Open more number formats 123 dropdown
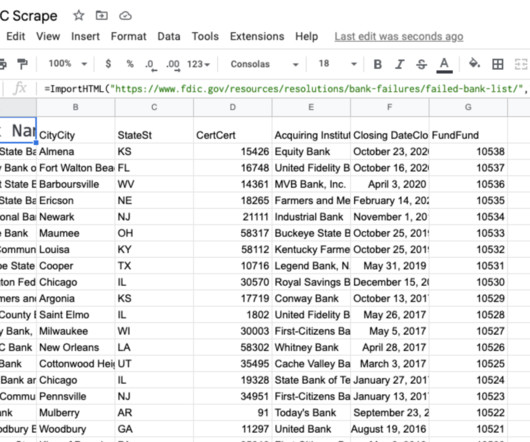Screen dimensions: 530x442 coord(198,64)
